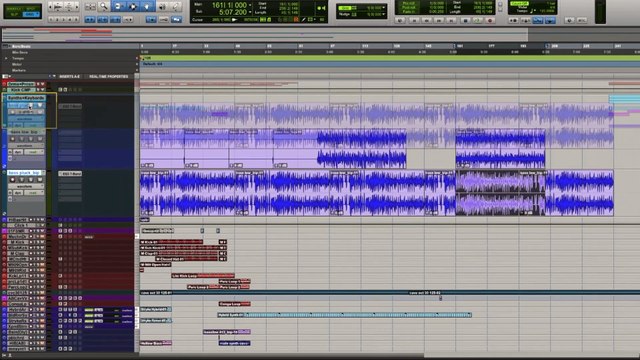This screenshot has width=640, height=360.
Task: Open the Grid value dropdown arrow
Action: (384, 8)
